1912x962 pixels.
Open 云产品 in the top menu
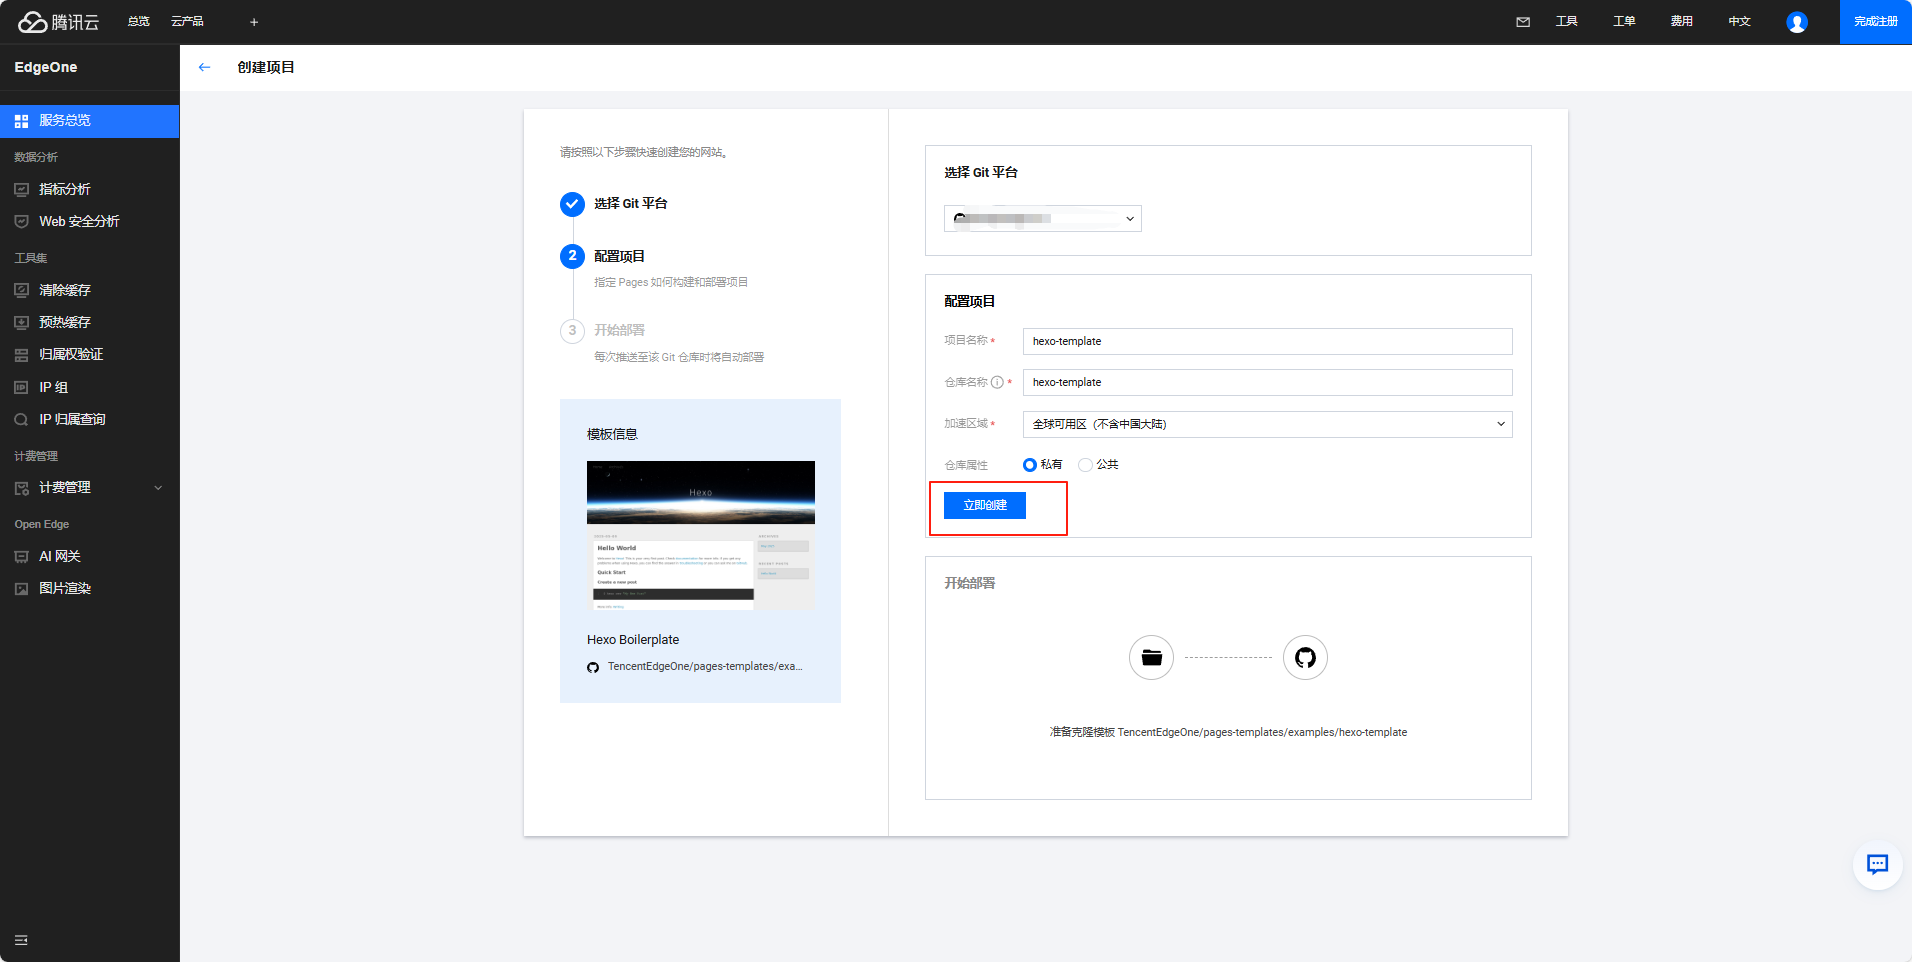point(187,22)
